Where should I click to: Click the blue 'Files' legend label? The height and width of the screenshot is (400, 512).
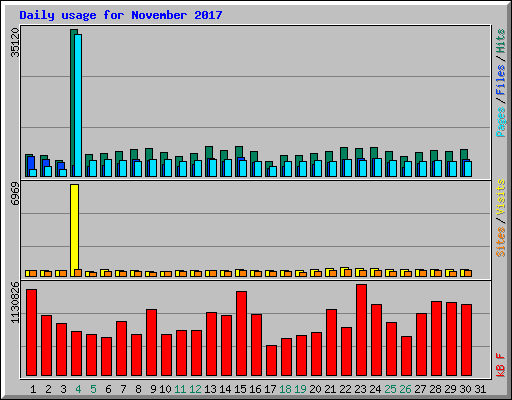click(x=500, y=80)
